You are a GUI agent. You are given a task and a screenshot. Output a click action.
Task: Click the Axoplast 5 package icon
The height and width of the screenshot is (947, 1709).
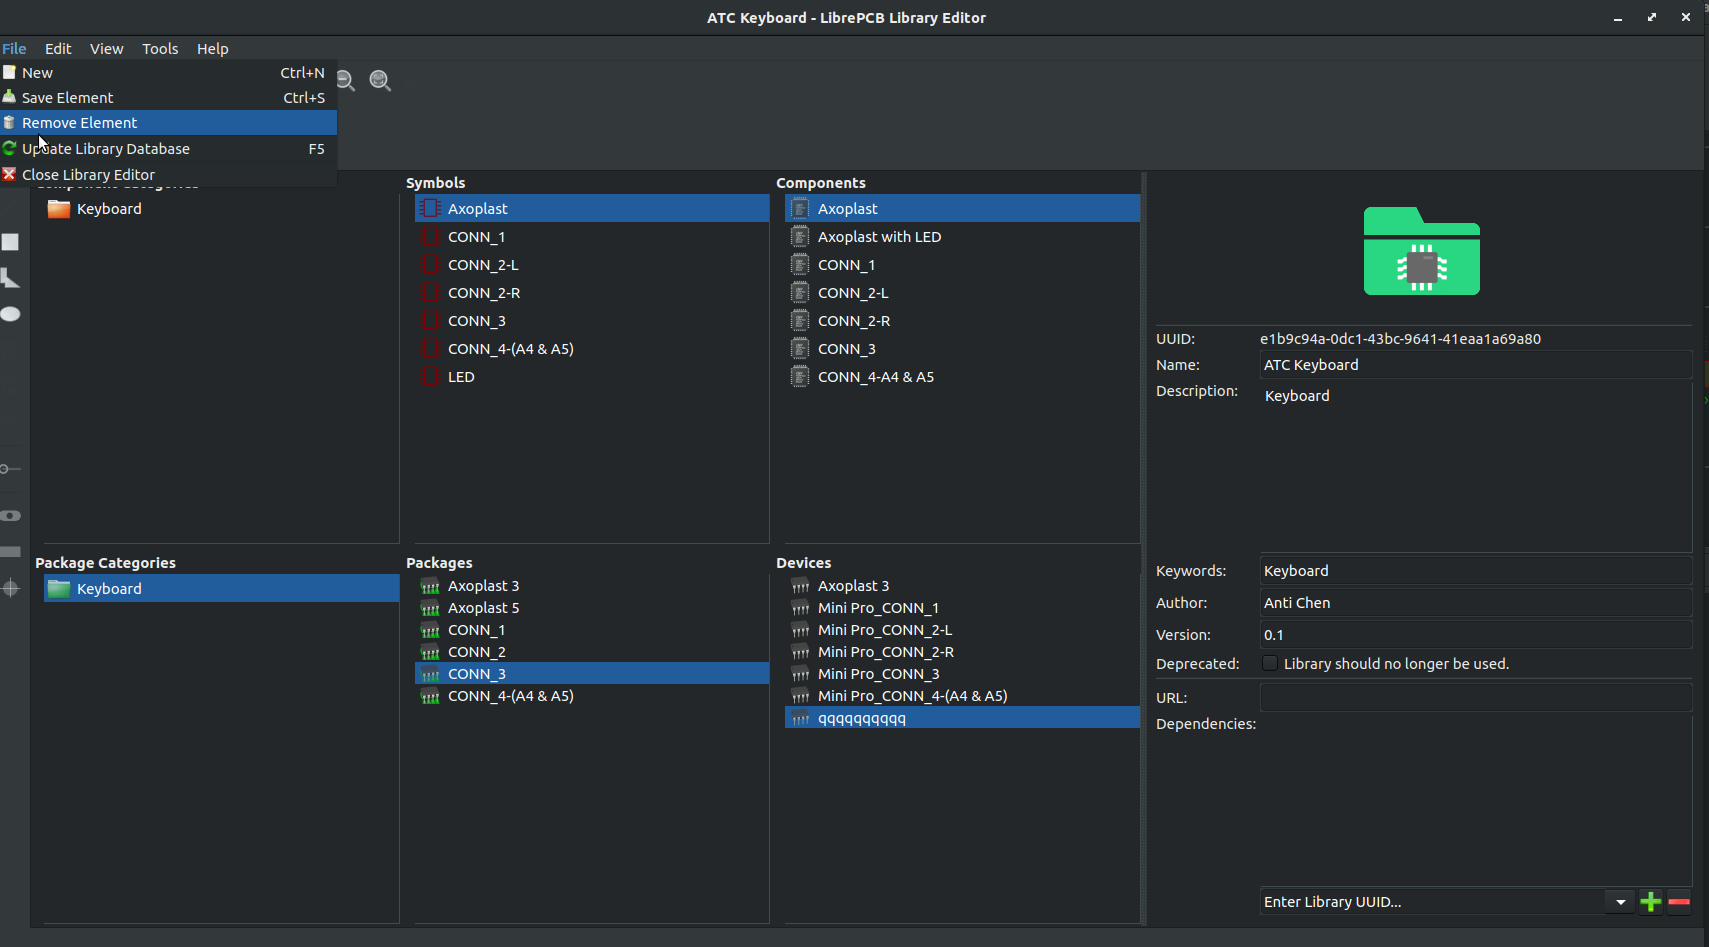pos(430,608)
